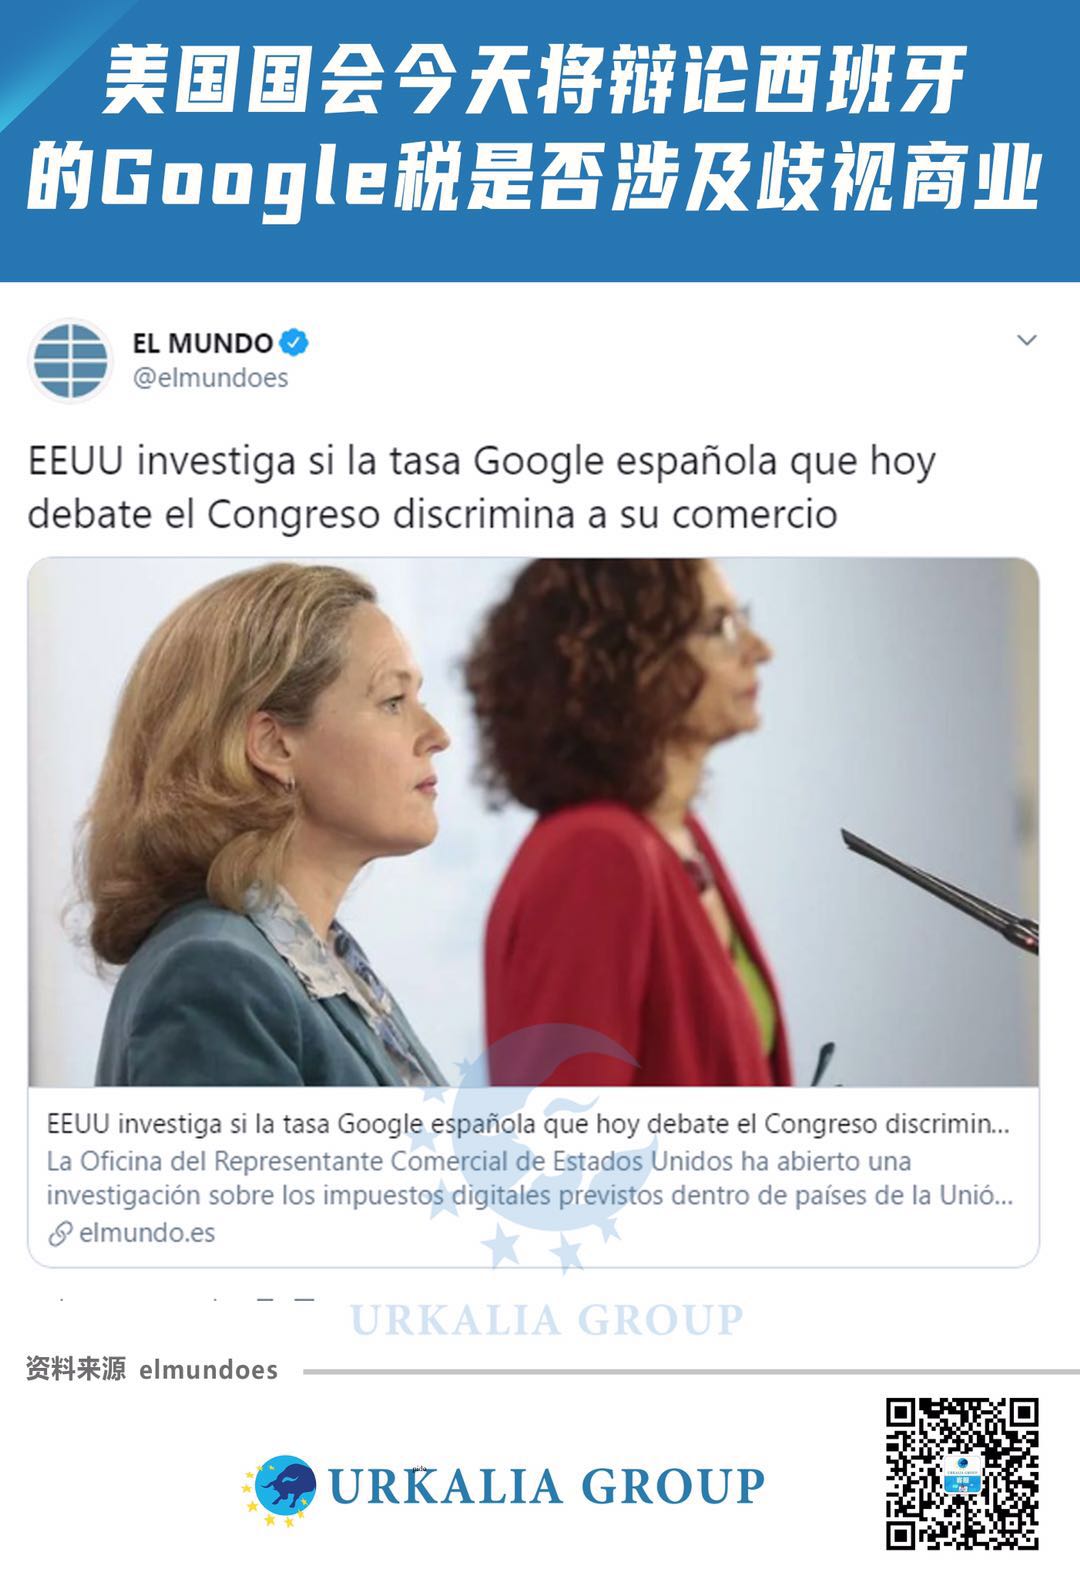
Task: Click the center logo inside QR code
Action: (x=962, y=1474)
